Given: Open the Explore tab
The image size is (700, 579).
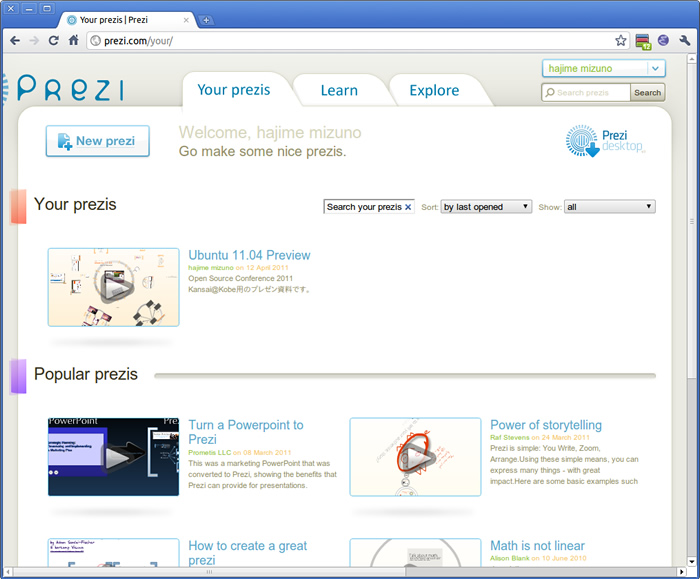Looking at the screenshot, I should [434, 90].
